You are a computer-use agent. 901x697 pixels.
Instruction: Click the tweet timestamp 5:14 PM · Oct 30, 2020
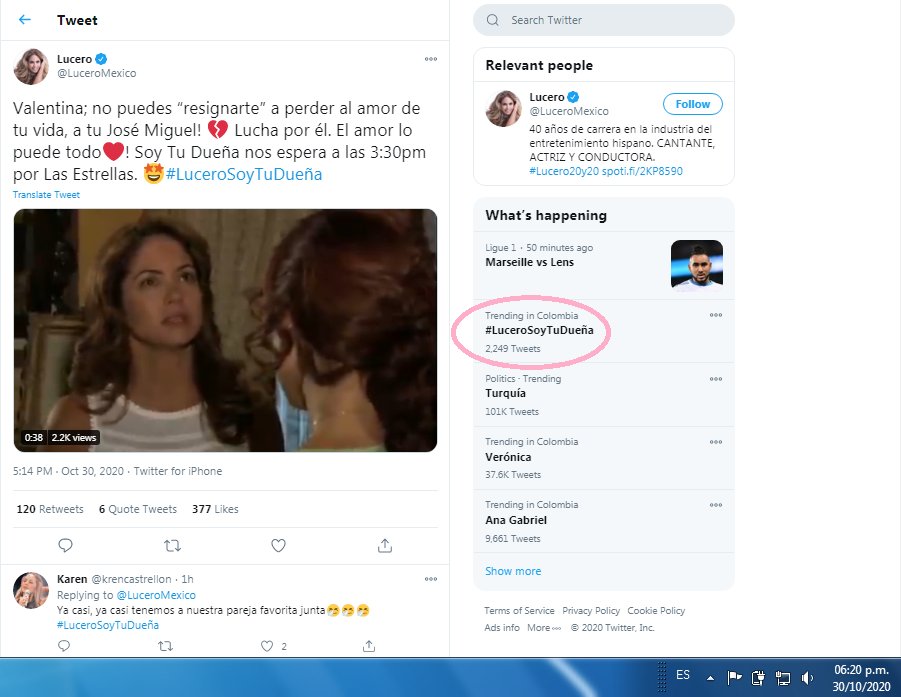tap(68, 471)
